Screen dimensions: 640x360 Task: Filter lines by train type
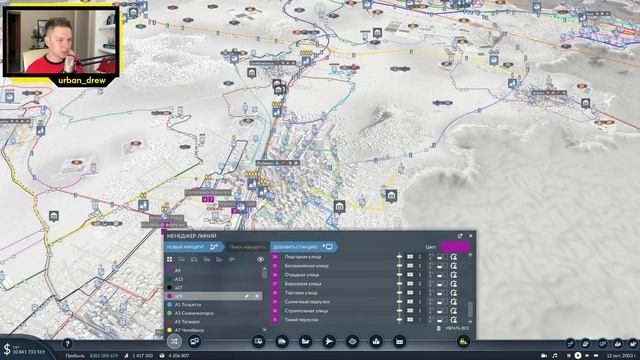click(x=207, y=260)
